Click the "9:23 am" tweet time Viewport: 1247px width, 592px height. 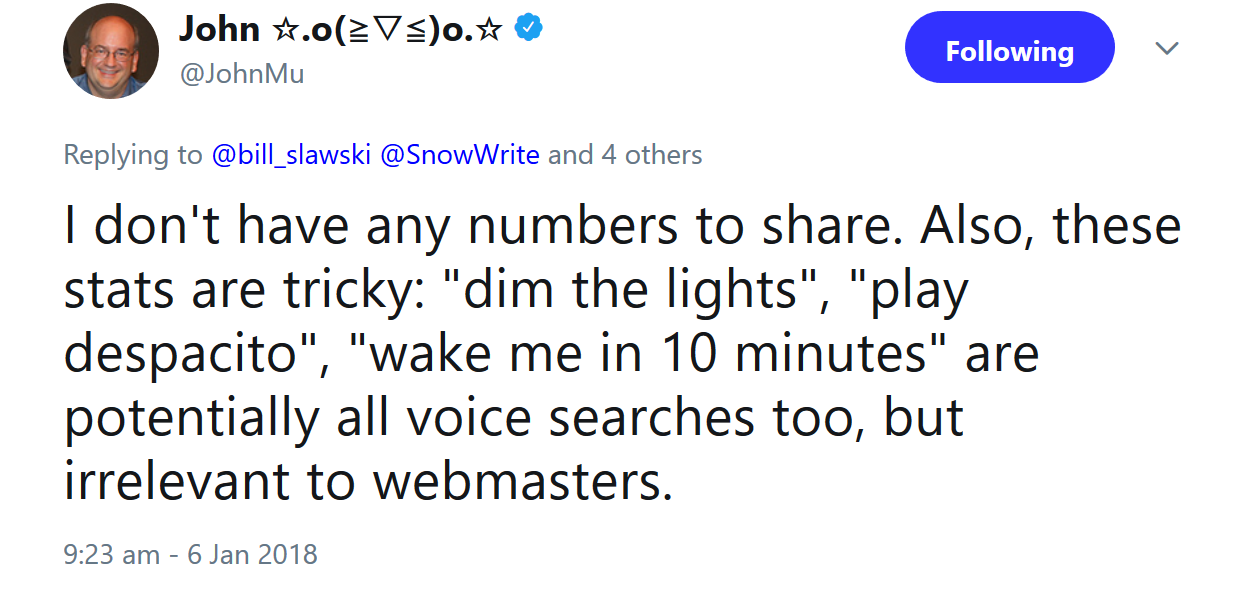pyautogui.click(x=111, y=554)
